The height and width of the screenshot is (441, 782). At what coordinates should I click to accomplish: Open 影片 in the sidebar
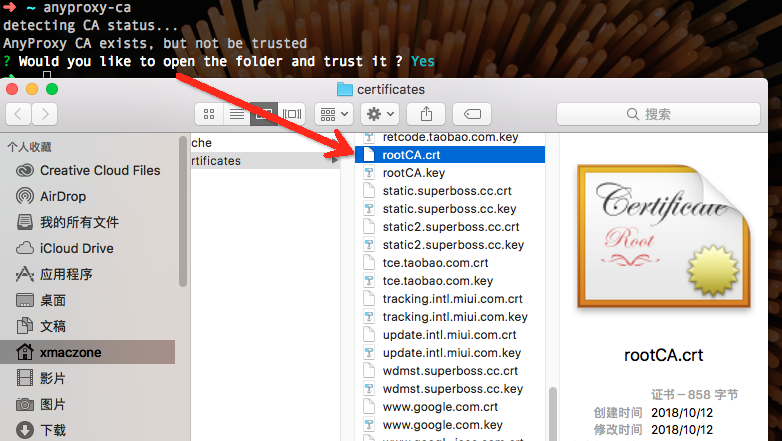[88, 378]
